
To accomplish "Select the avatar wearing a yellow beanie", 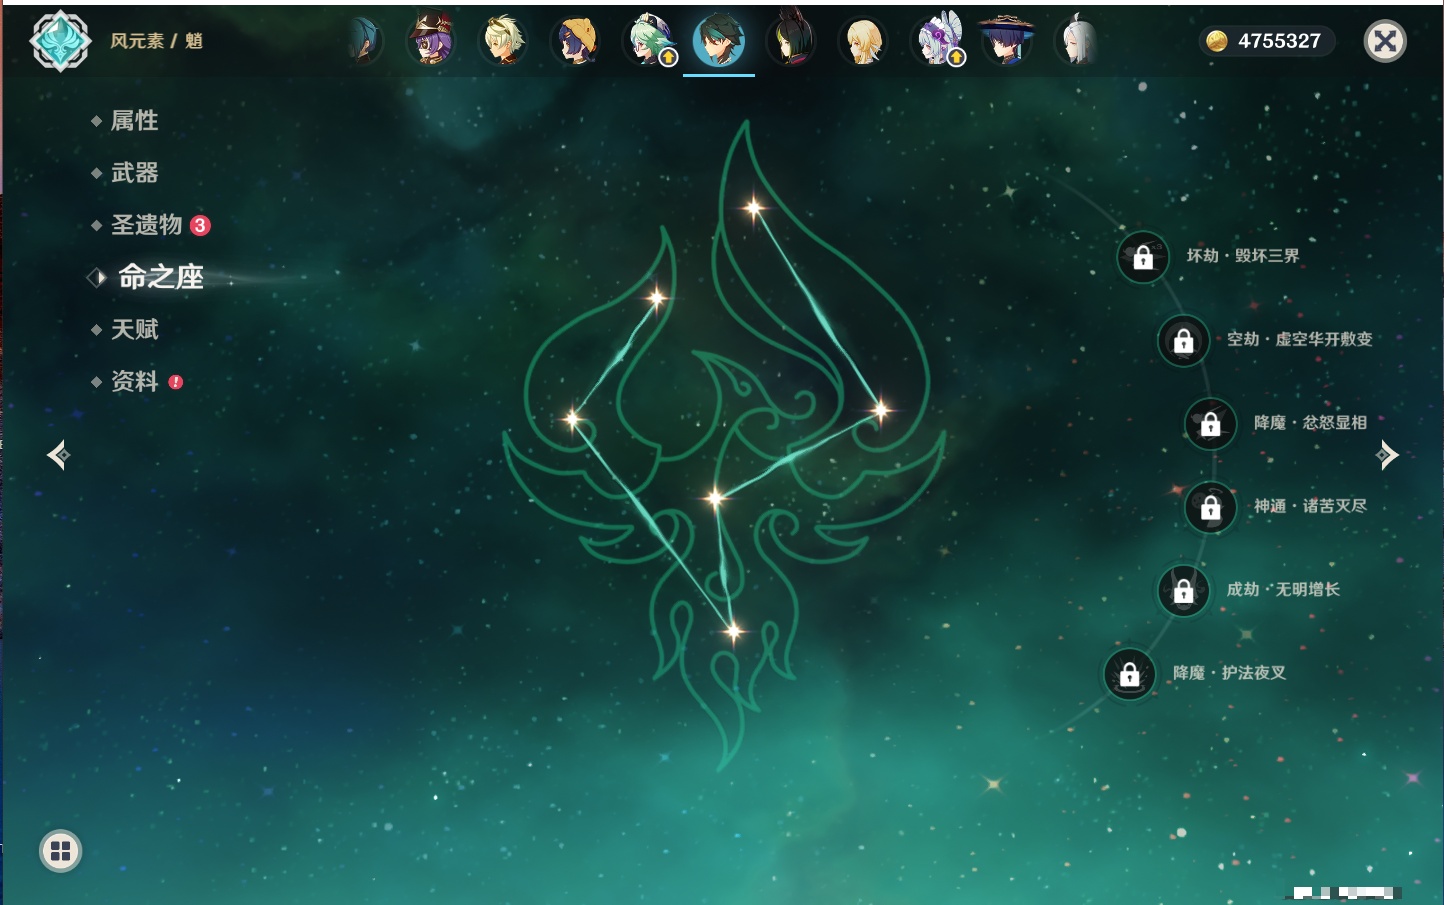I will 576,41.
